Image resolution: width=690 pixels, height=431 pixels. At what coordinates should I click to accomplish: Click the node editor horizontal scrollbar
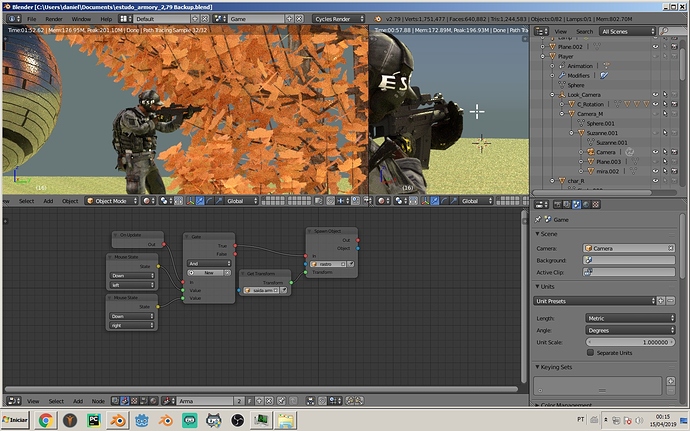(x=261, y=389)
